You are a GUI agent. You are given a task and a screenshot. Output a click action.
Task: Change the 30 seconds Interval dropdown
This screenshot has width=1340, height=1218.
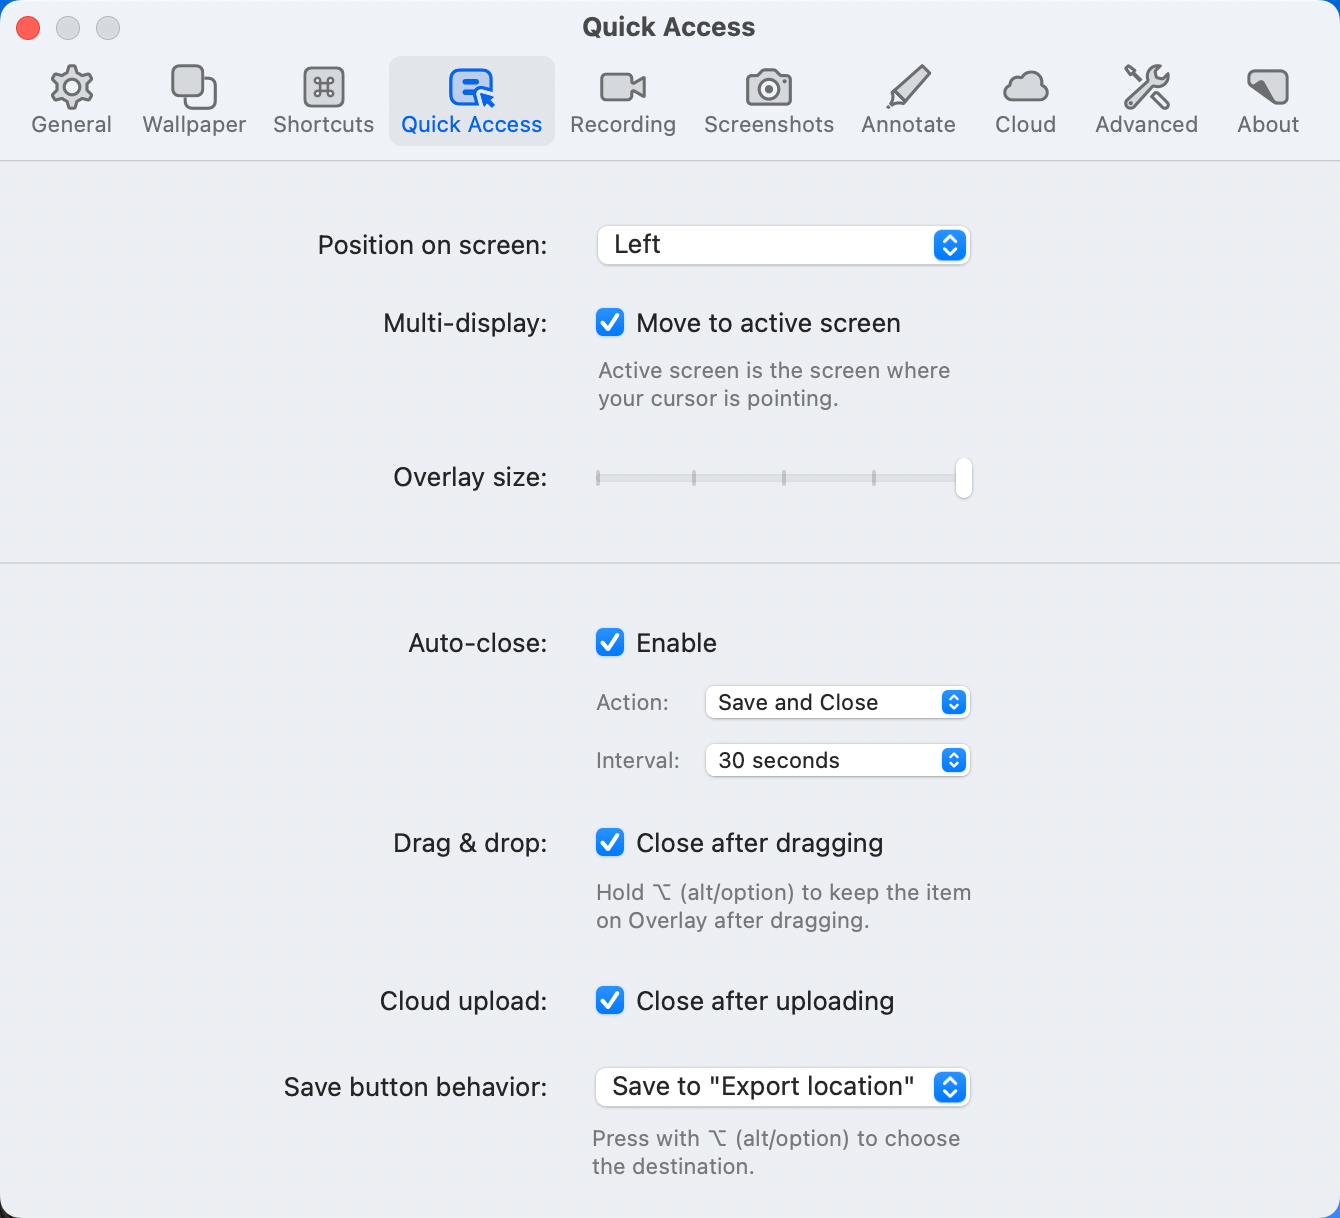pyautogui.click(x=837, y=760)
